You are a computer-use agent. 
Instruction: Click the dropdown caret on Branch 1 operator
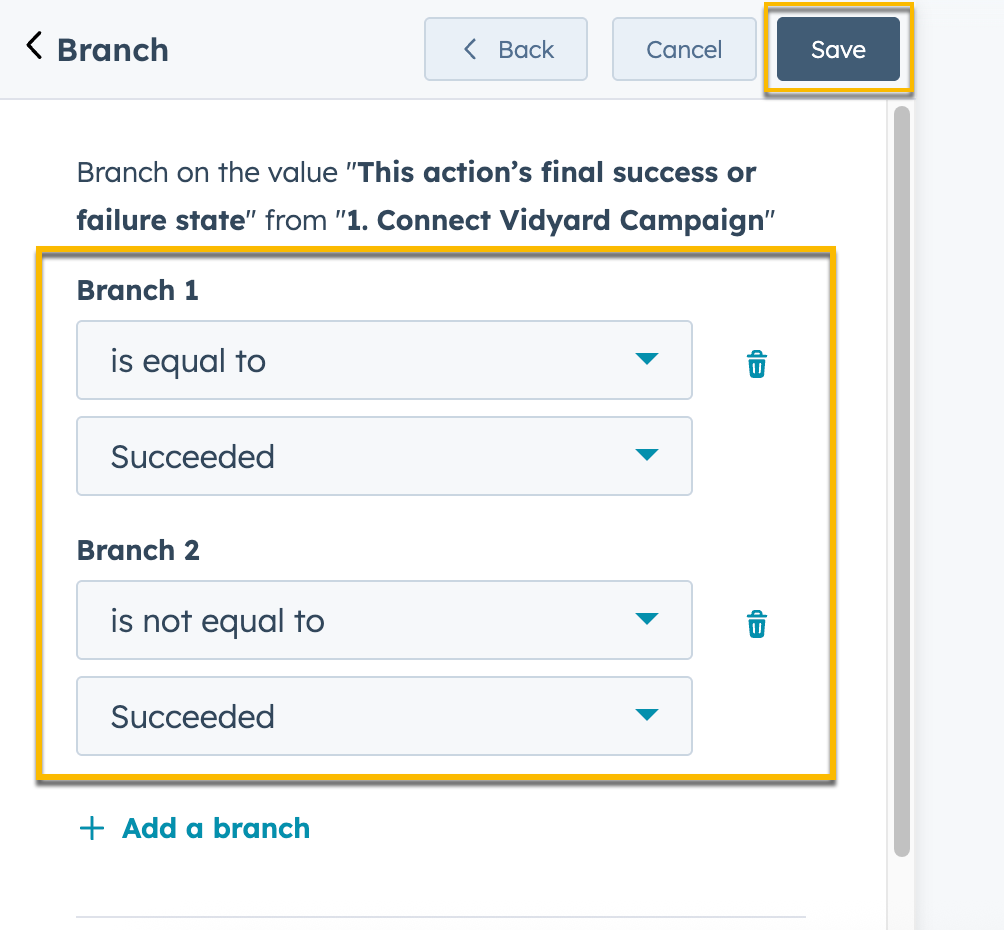tap(647, 360)
